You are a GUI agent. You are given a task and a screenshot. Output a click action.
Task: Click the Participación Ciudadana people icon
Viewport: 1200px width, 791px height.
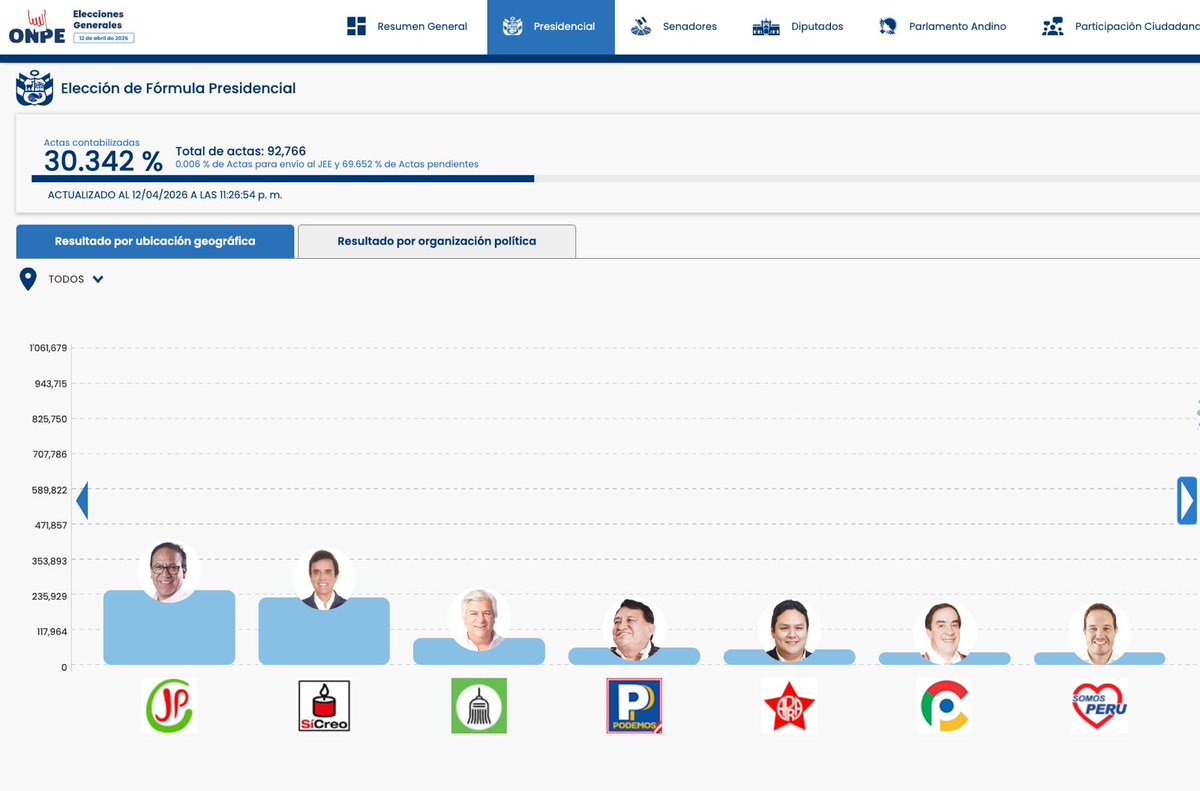click(x=1052, y=27)
